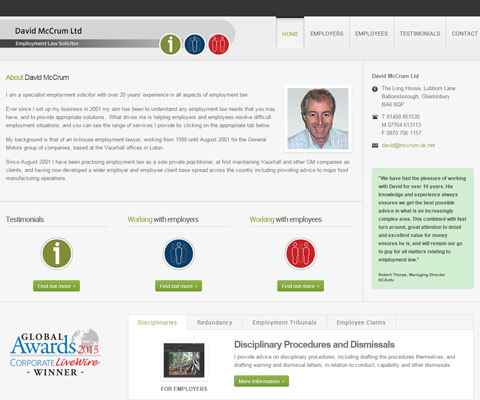Image resolution: width=480 pixels, height=400 pixels.
Task: Switch to the Redundancy tab
Action: point(215,323)
